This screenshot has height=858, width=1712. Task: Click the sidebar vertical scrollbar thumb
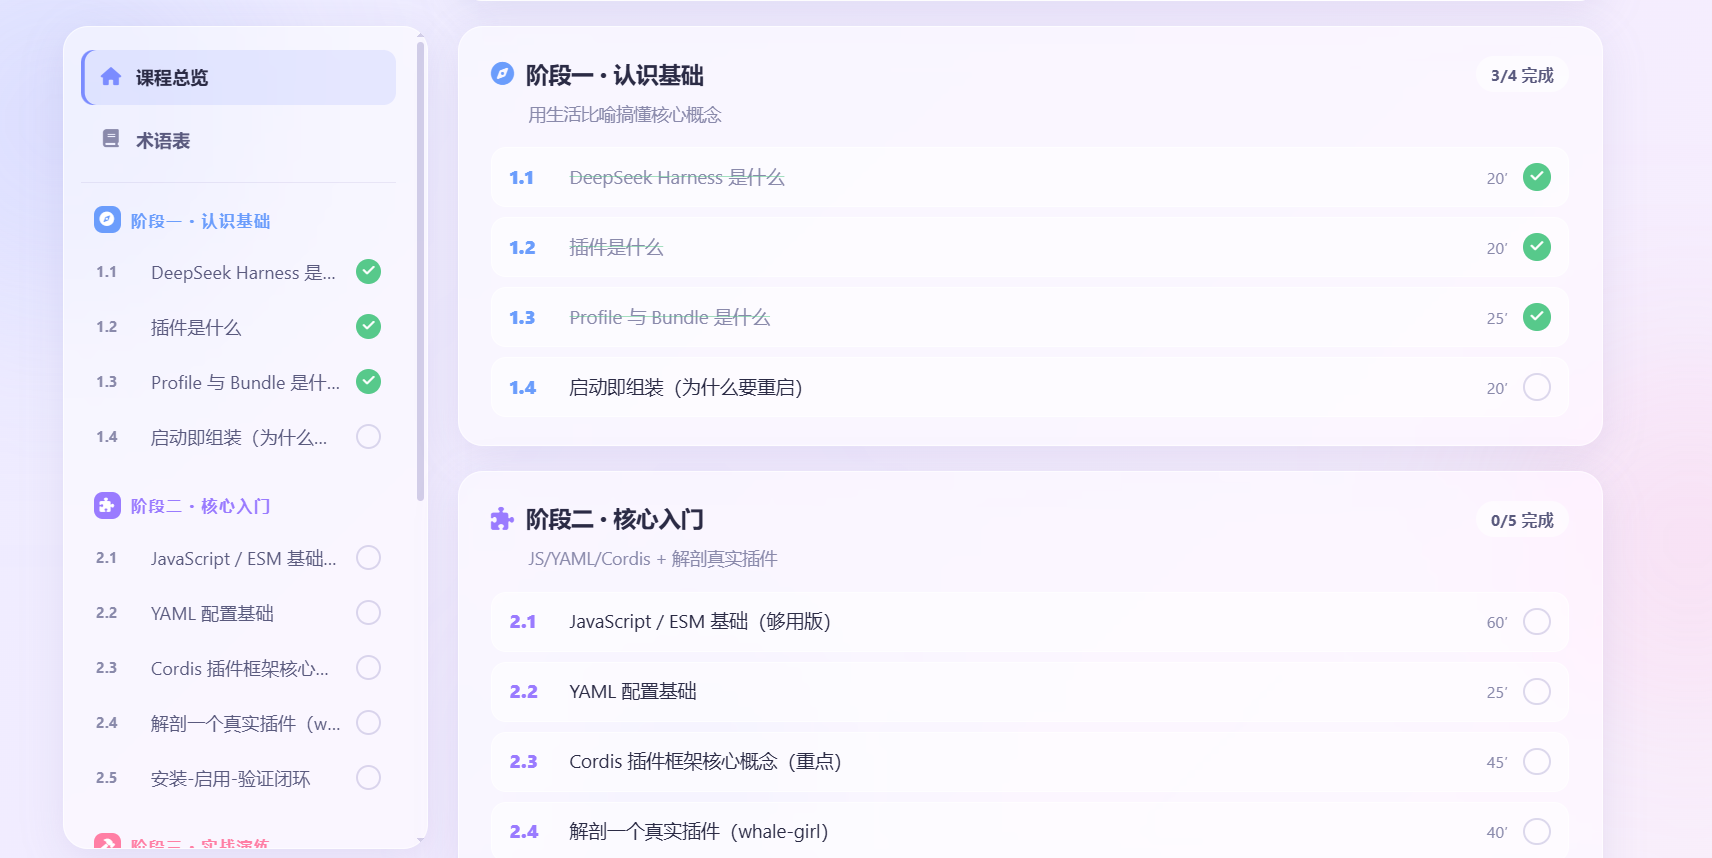pos(421,270)
